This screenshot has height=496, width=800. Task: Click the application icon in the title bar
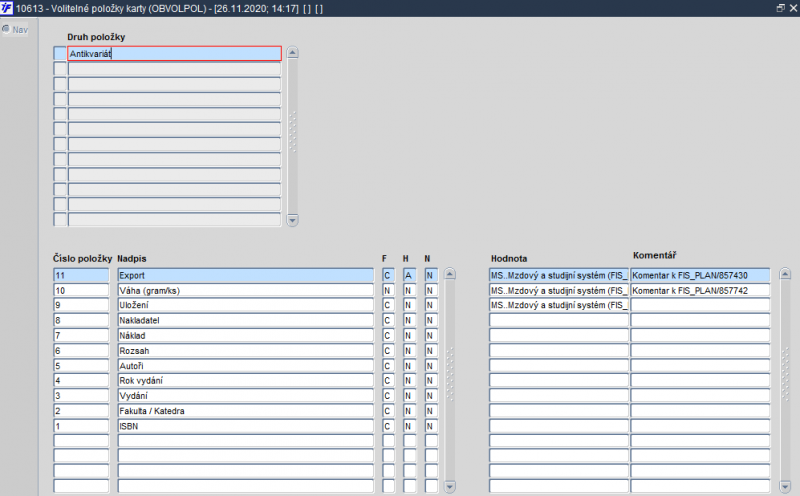point(7,8)
